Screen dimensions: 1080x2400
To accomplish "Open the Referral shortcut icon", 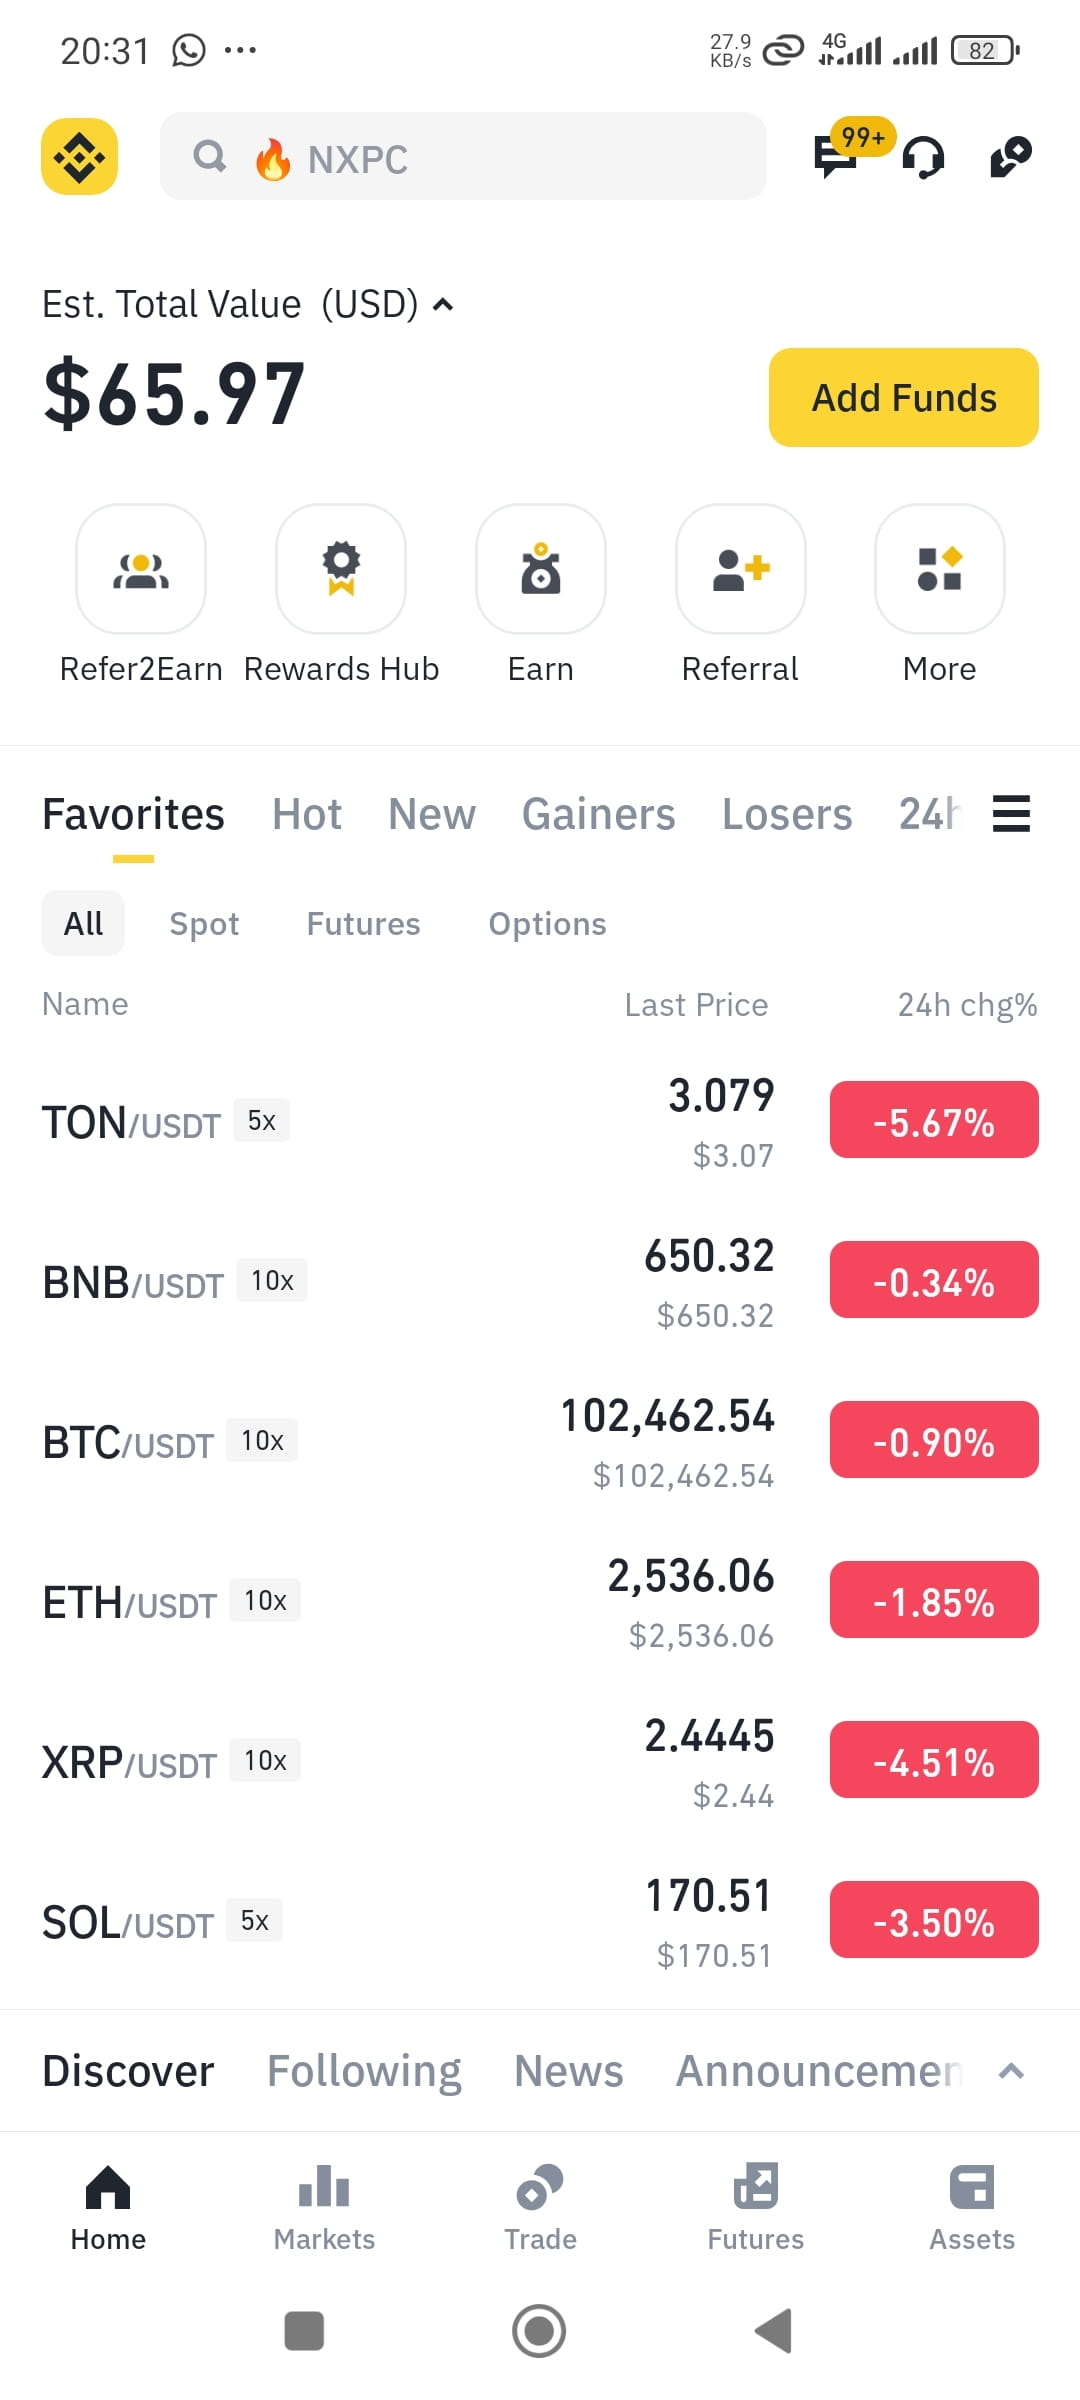I will point(741,569).
